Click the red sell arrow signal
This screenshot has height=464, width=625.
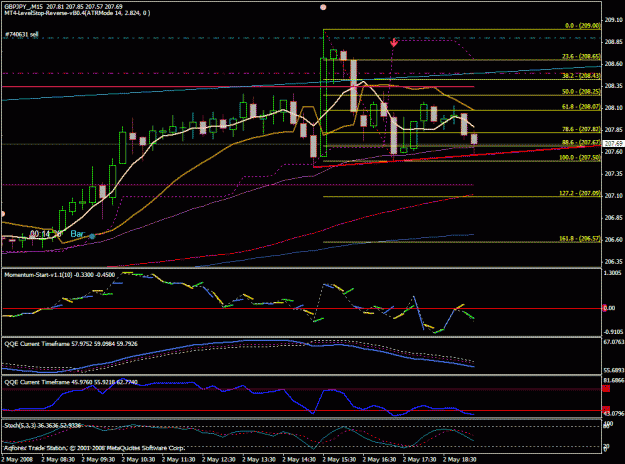coord(394,43)
